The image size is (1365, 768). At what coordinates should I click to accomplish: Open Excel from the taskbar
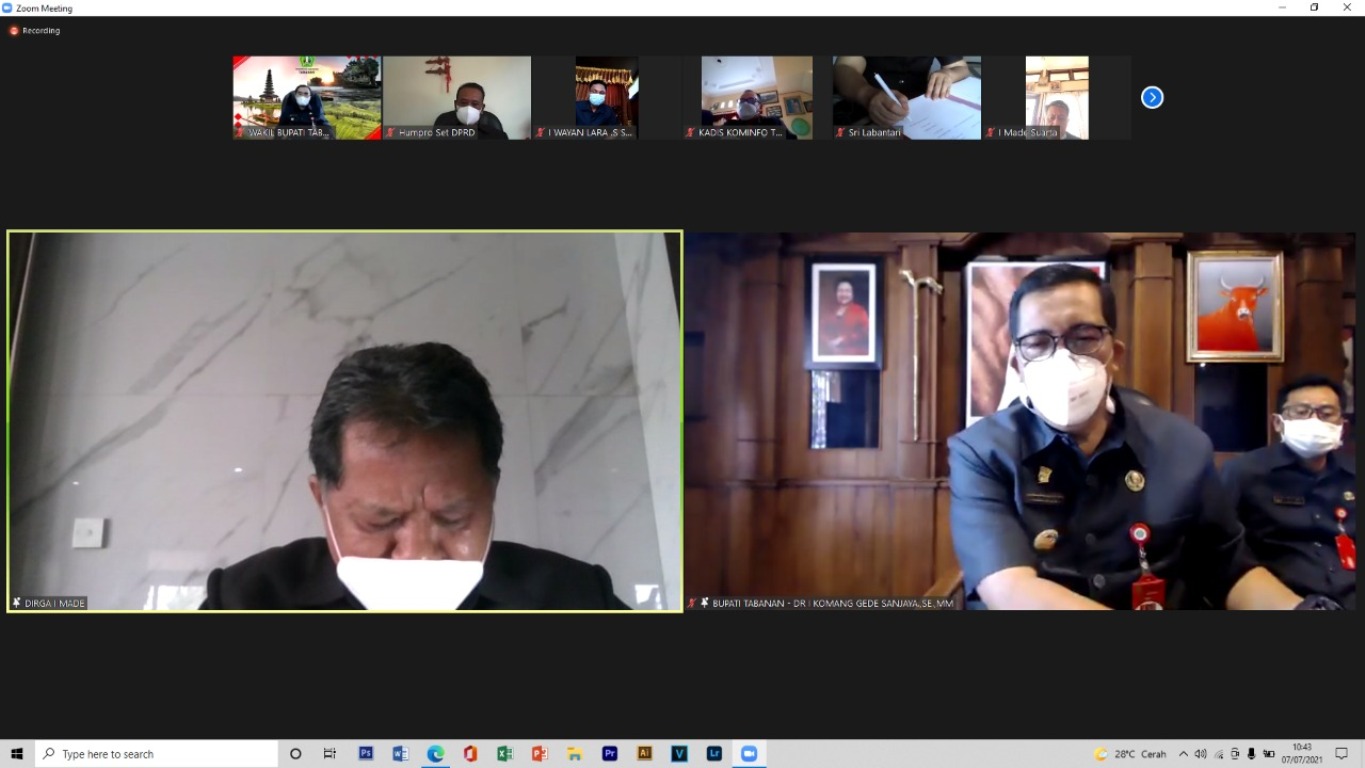505,754
